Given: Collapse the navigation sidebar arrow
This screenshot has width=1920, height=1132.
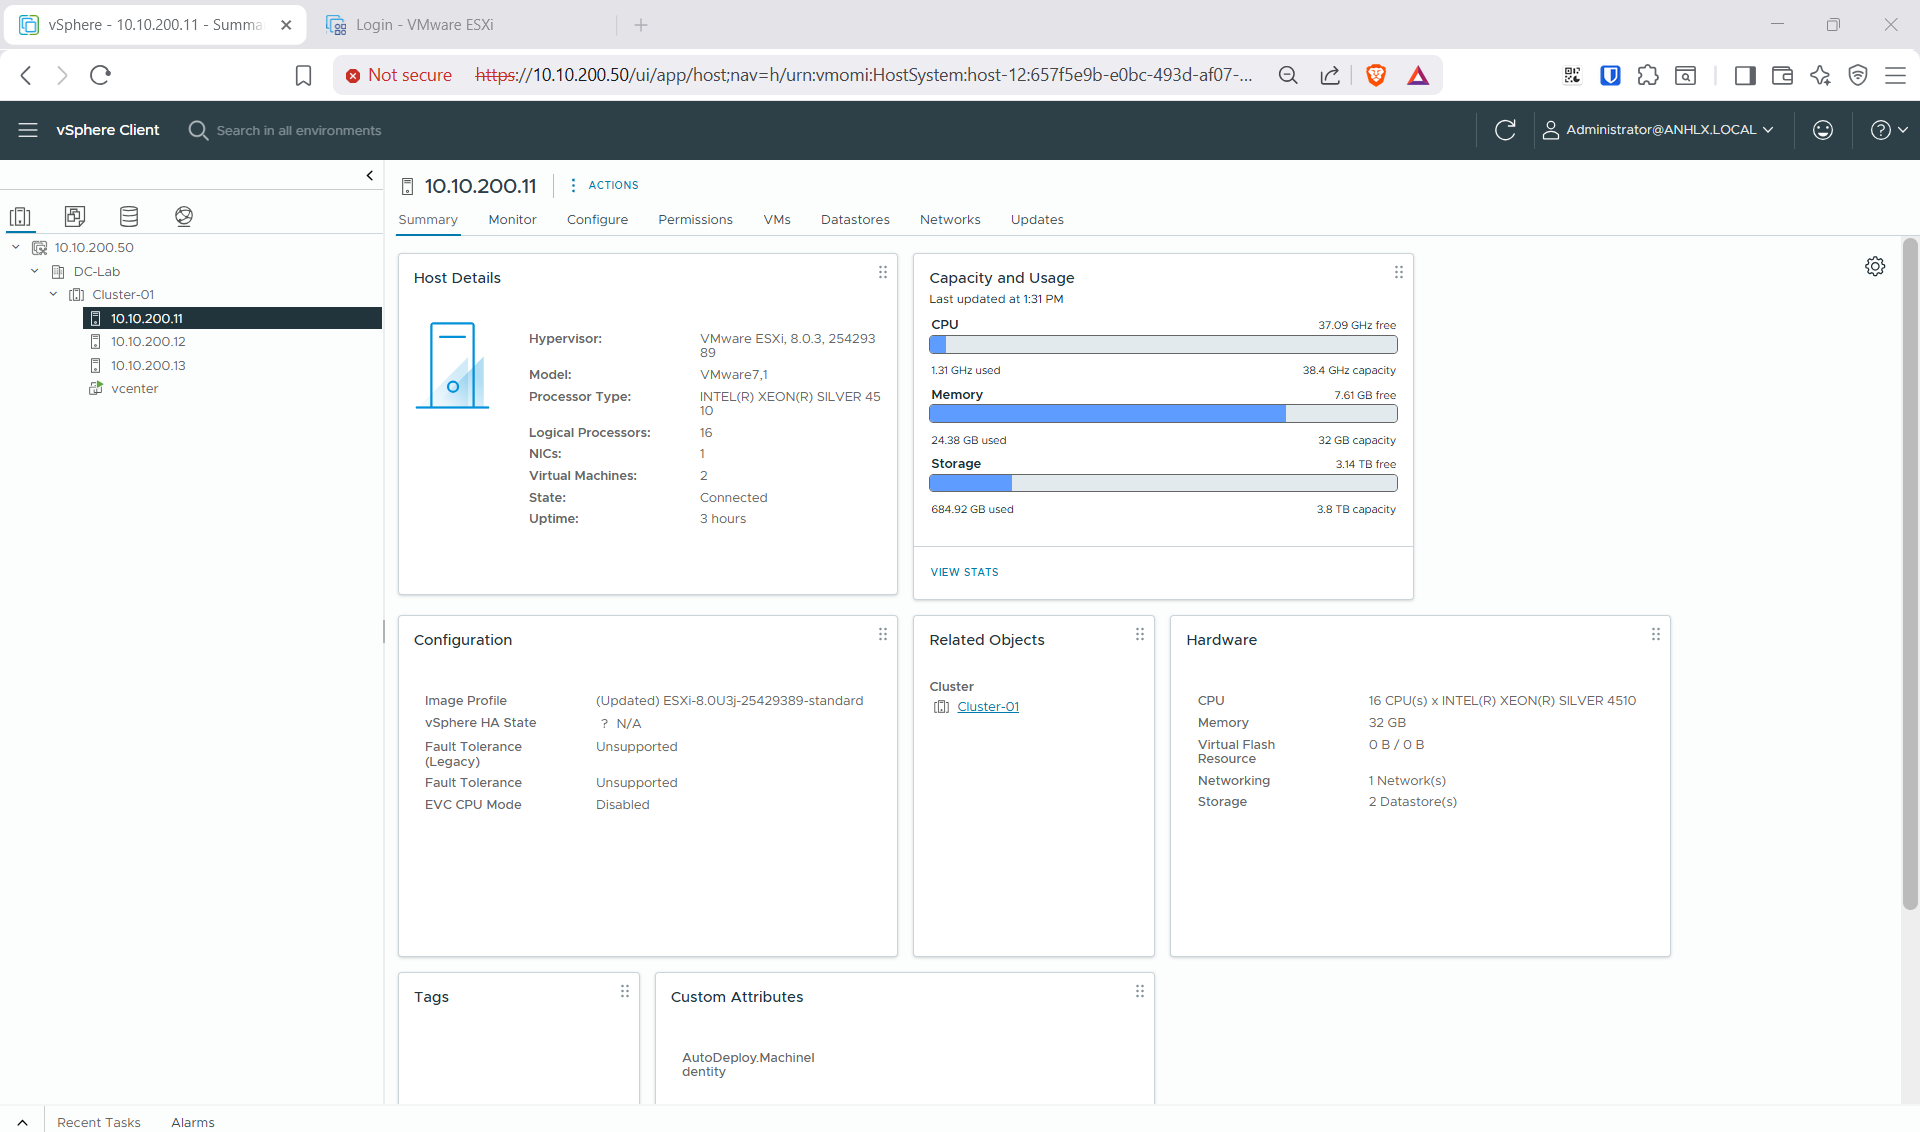Looking at the screenshot, I should tap(370, 175).
